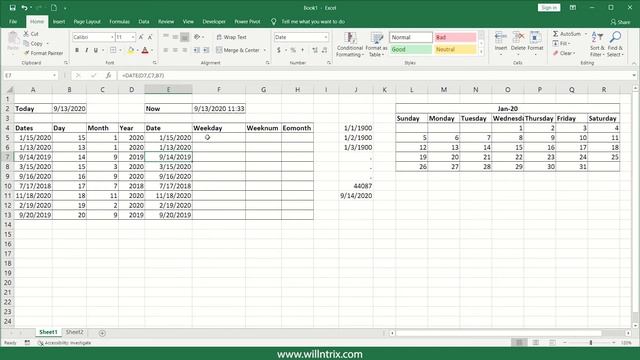Apply Percent style
The image size is (640, 360).
(293, 50)
